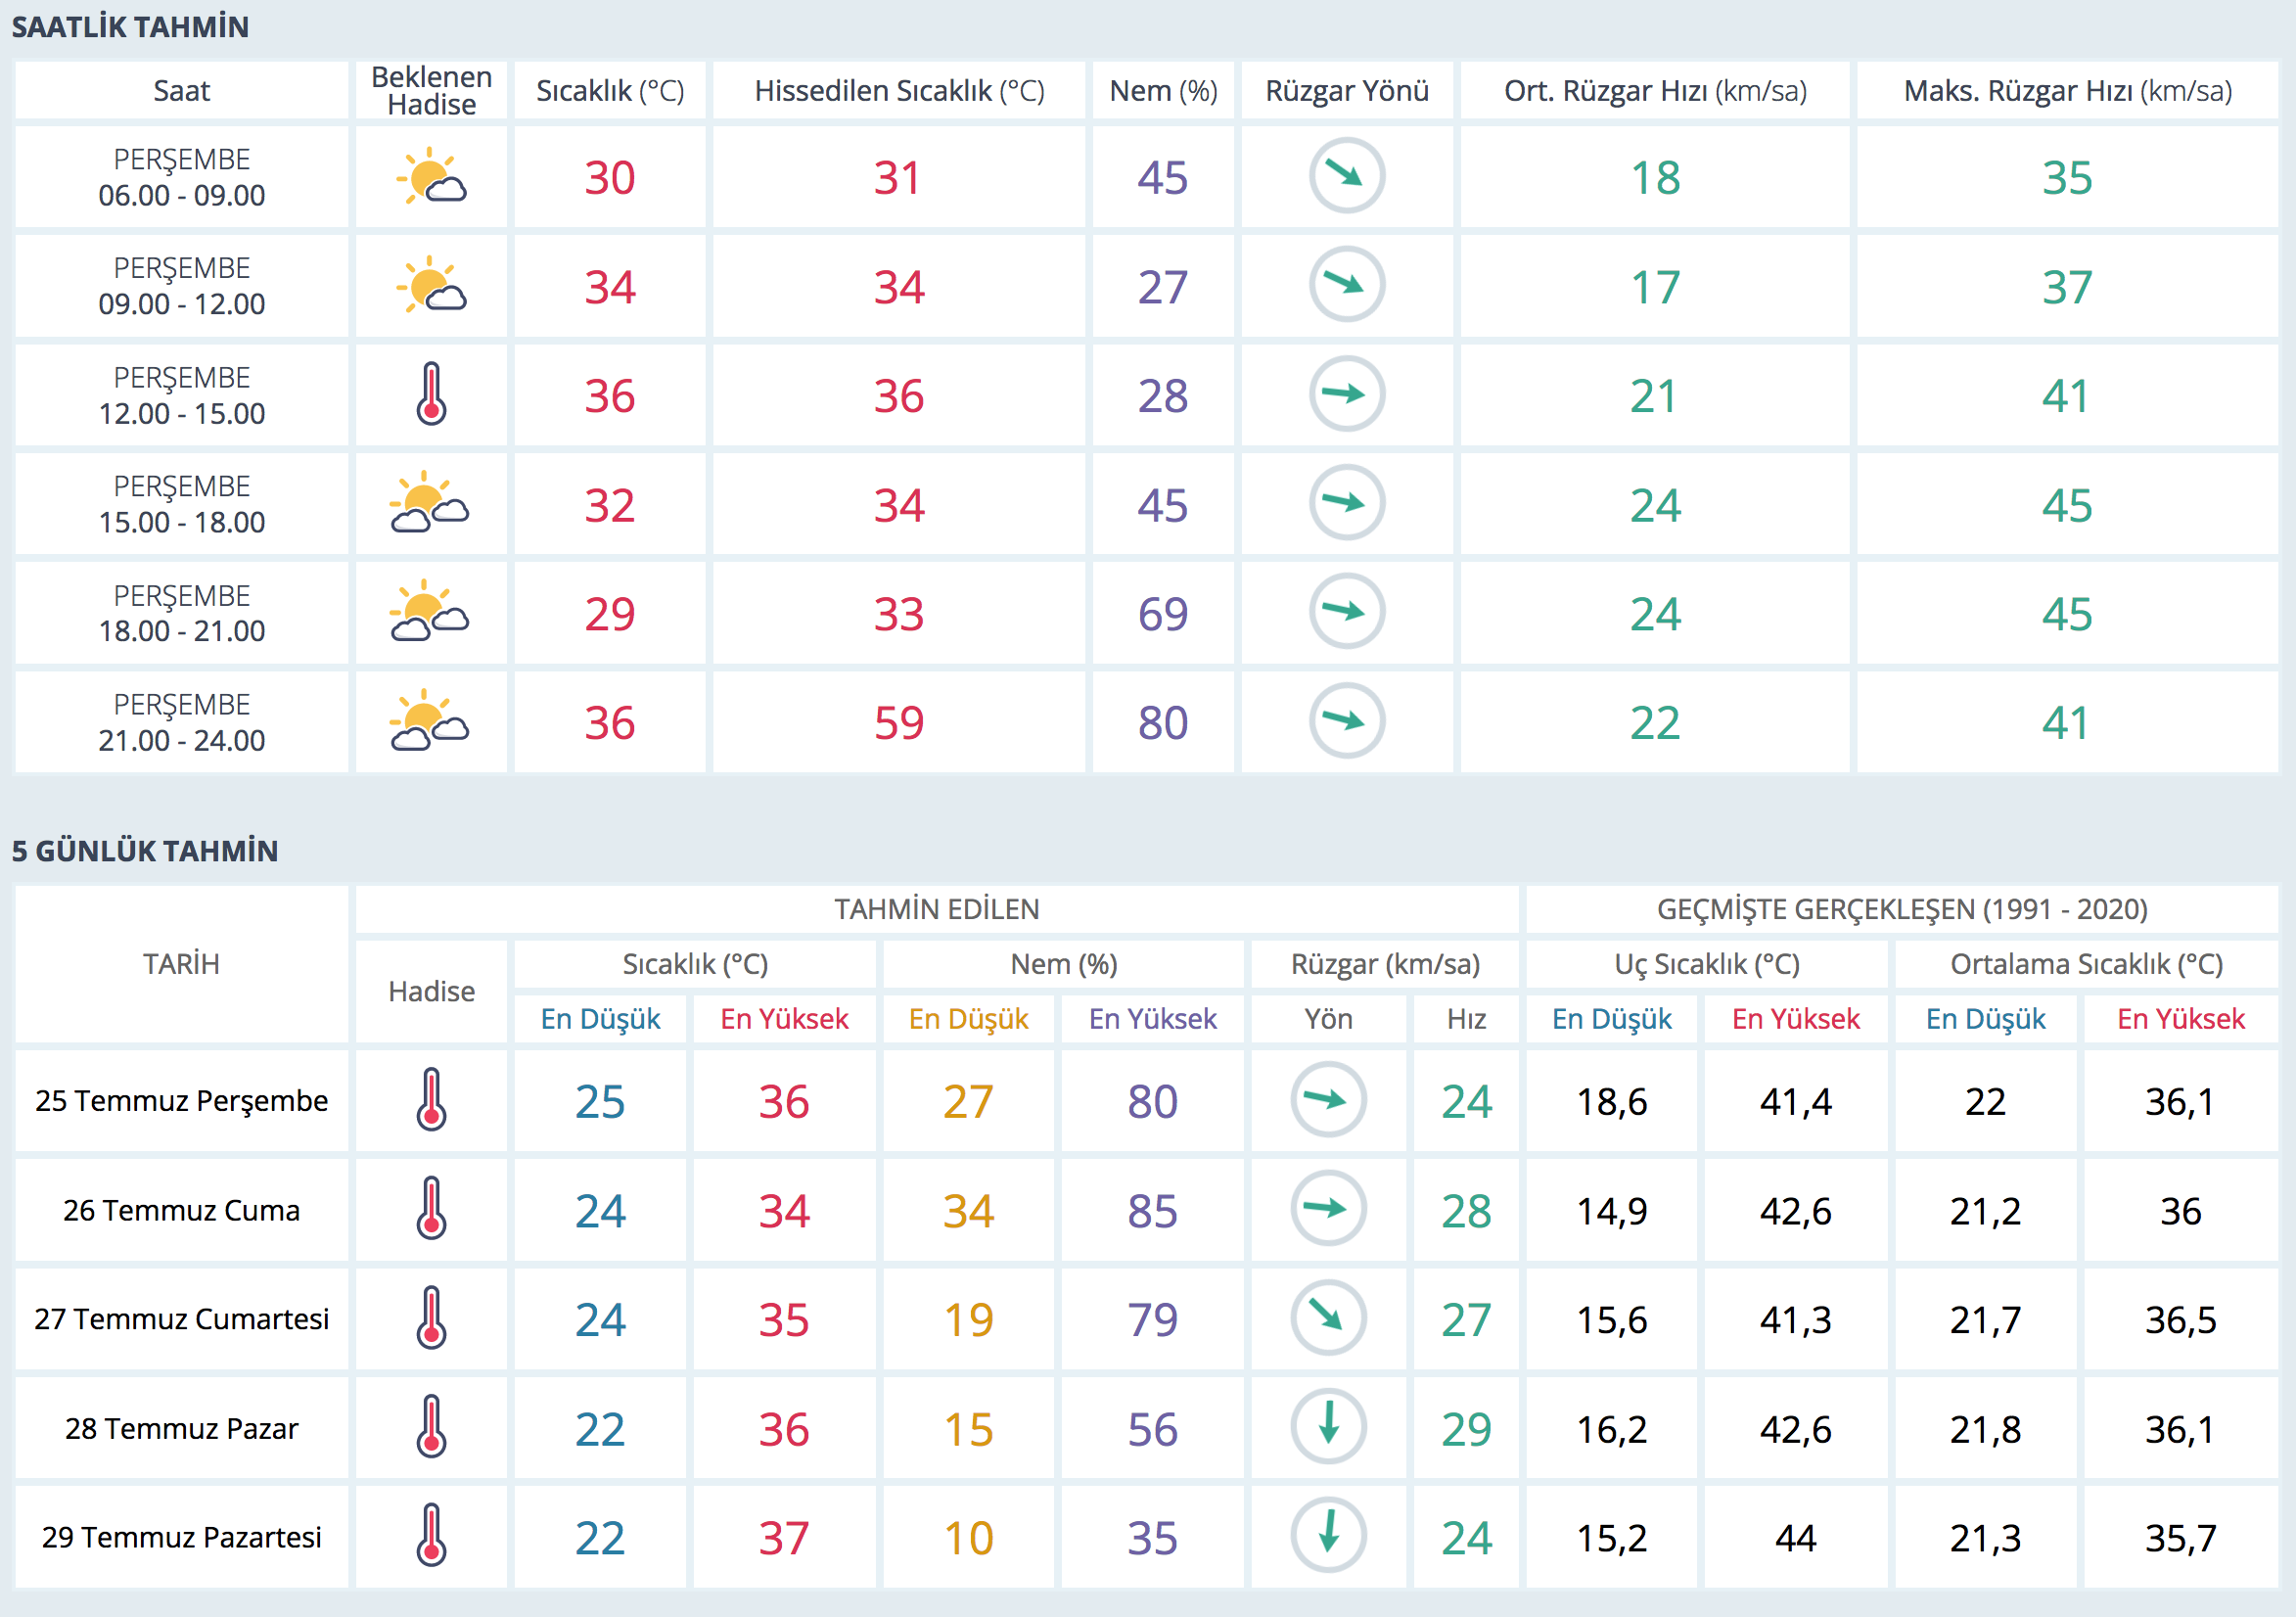Image resolution: width=2296 pixels, height=1617 pixels.
Task: Click wind direction arrow for 15.00 - 18.00
Action: pyautogui.click(x=1346, y=503)
